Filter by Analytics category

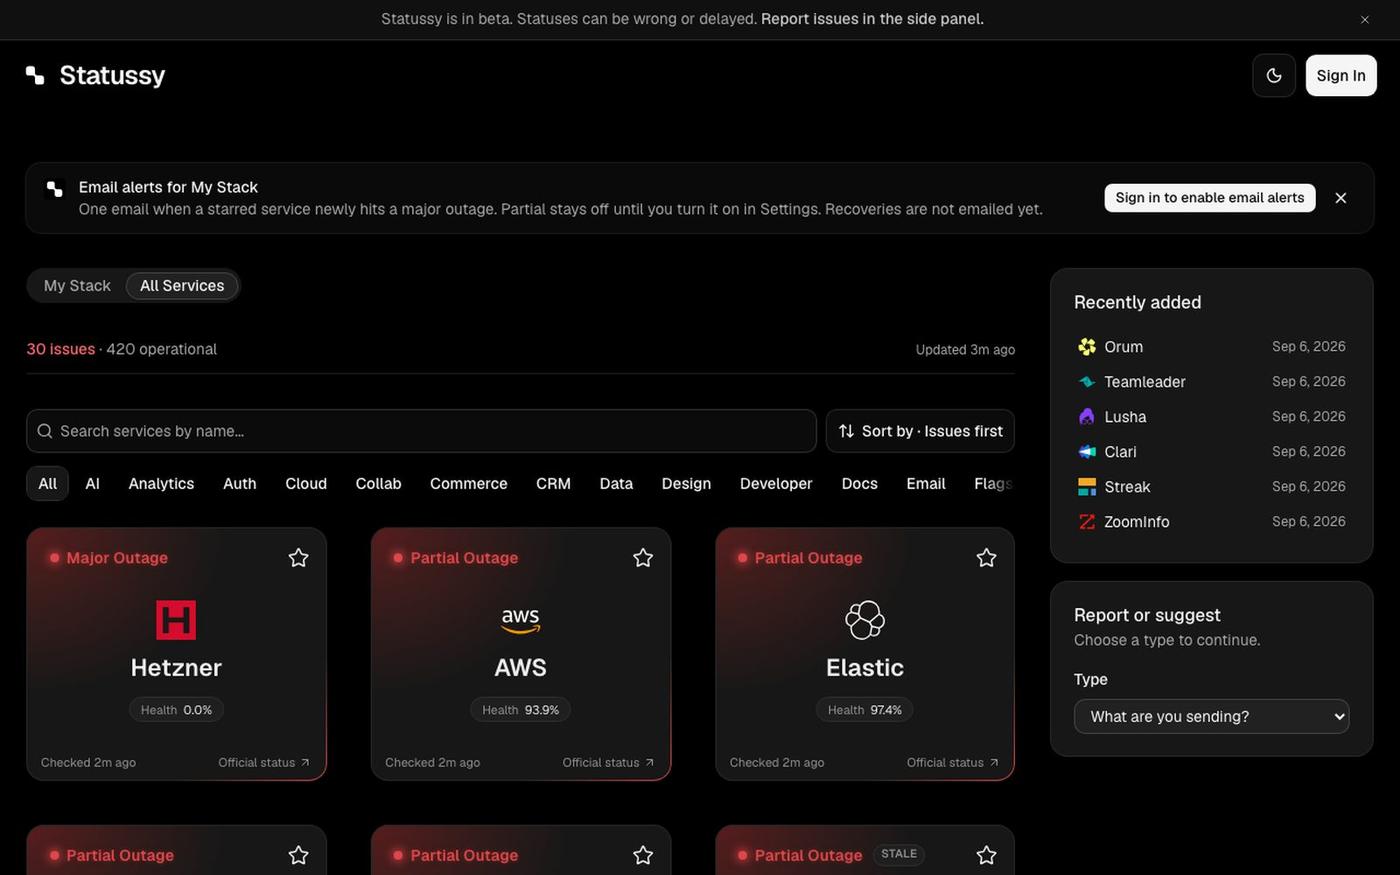[x=161, y=483]
